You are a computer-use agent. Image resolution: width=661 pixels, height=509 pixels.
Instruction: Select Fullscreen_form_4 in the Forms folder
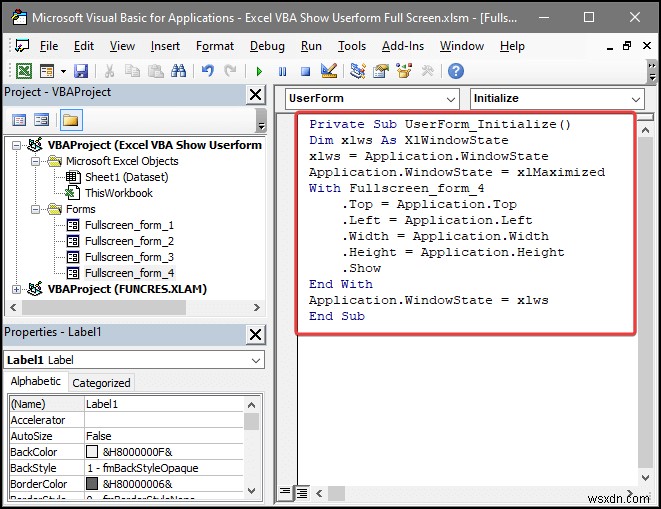pyautogui.click(x=129, y=273)
